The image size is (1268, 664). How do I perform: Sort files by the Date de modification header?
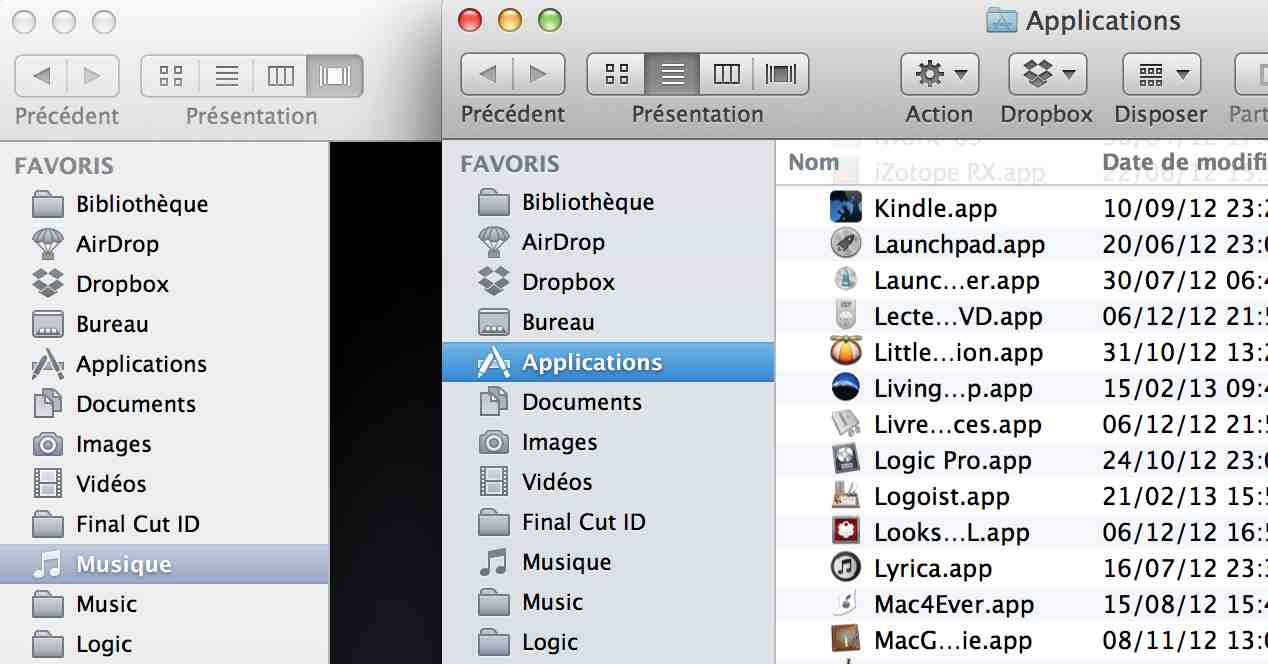click(1184, 162)
